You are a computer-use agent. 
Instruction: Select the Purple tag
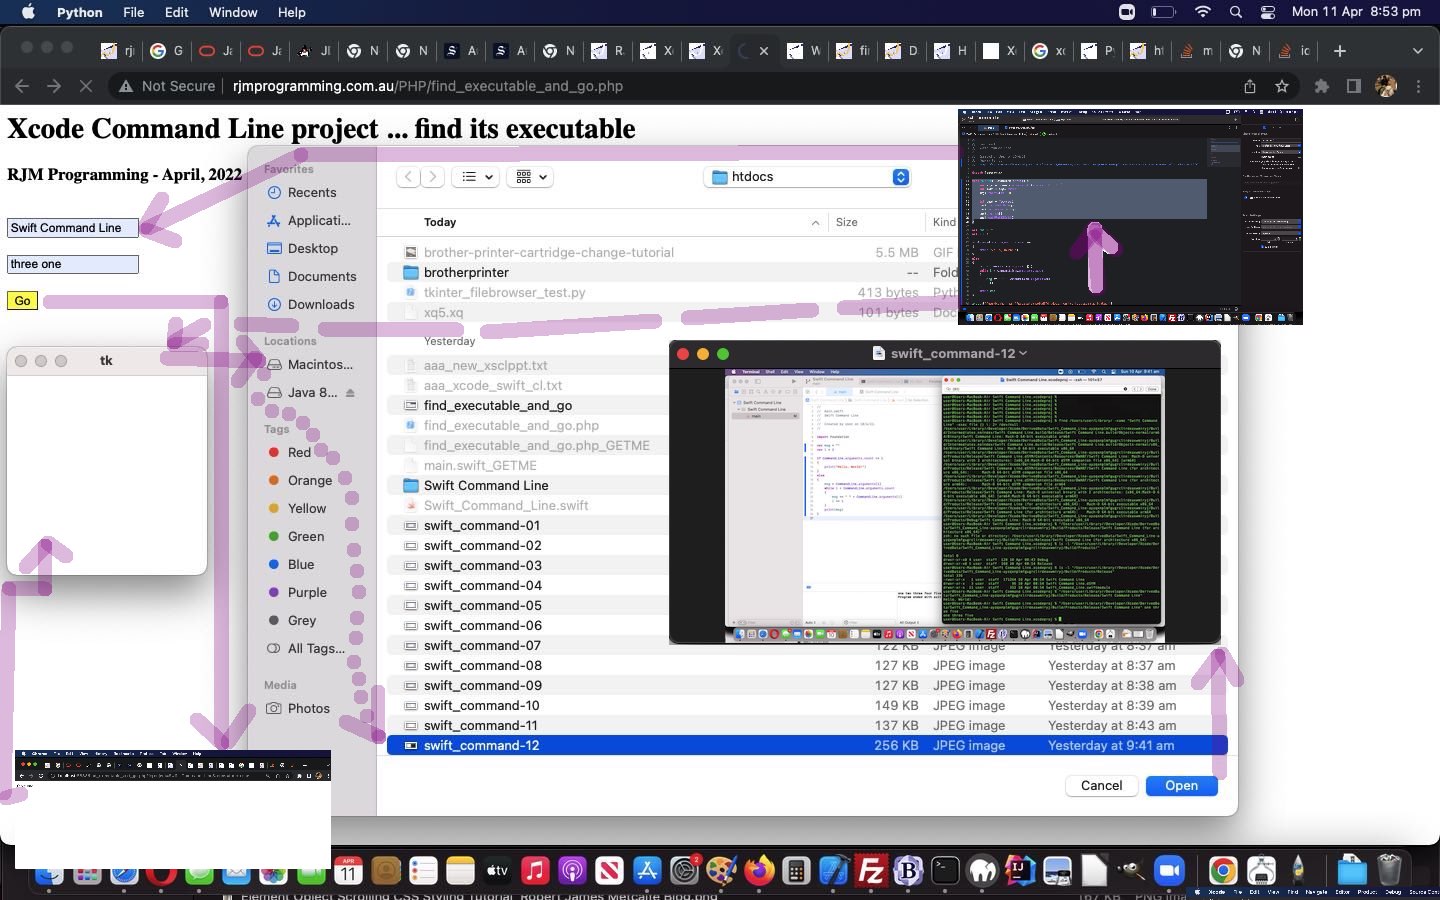coord(307,592)
